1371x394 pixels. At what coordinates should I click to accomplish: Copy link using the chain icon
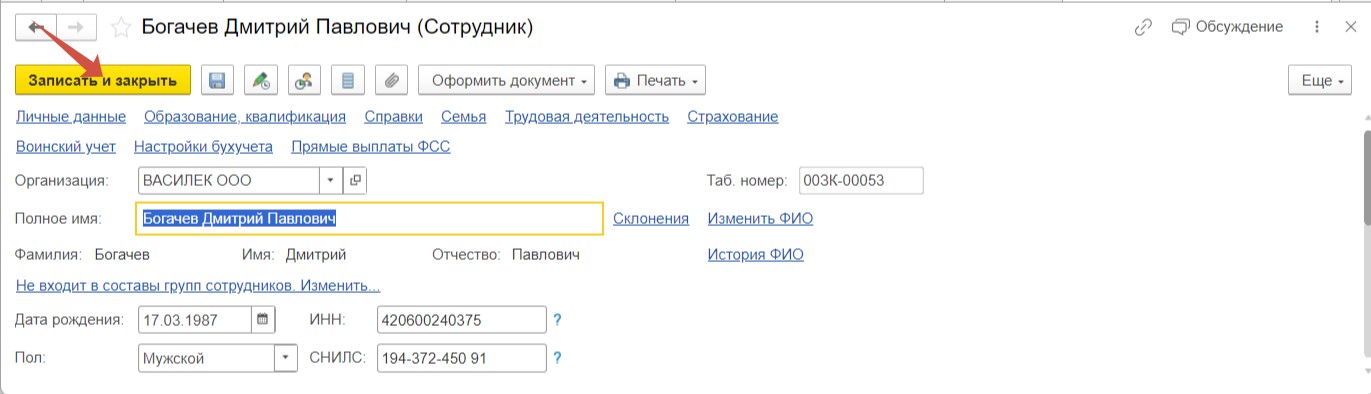tap(1143, 27)
